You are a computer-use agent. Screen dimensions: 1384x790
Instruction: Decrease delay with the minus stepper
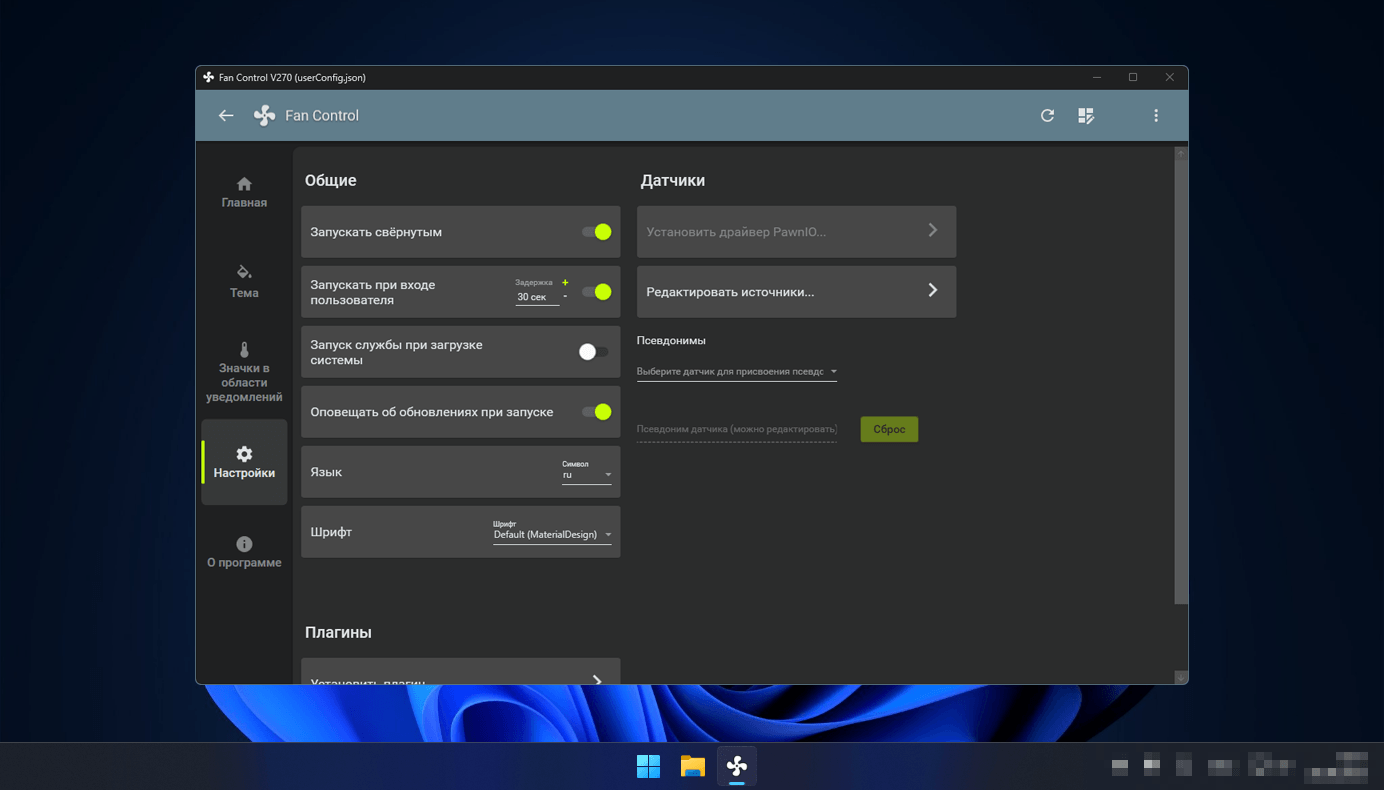tap(565, 296)
